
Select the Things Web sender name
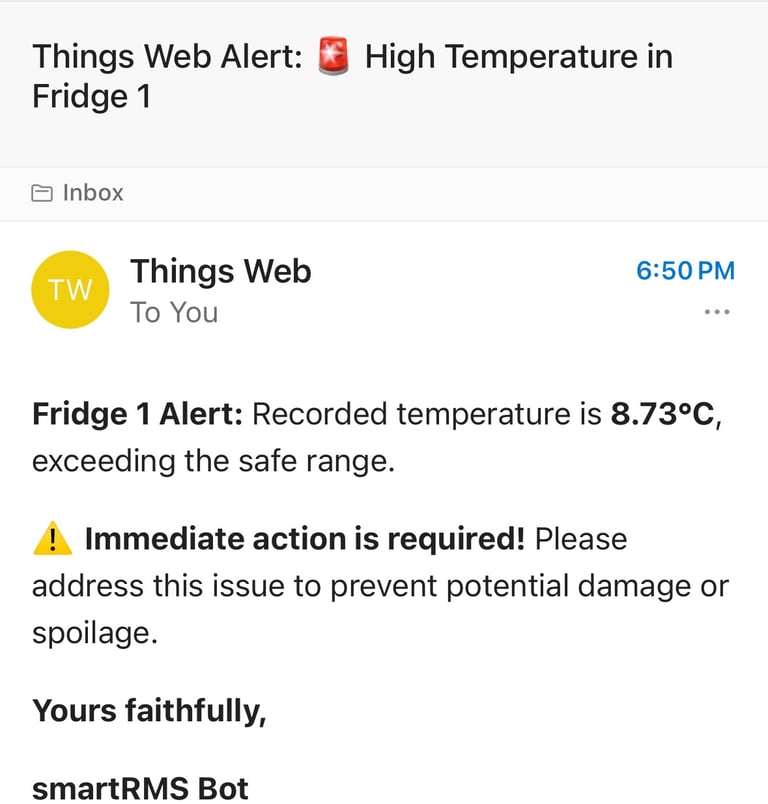(x=220, y=271)
